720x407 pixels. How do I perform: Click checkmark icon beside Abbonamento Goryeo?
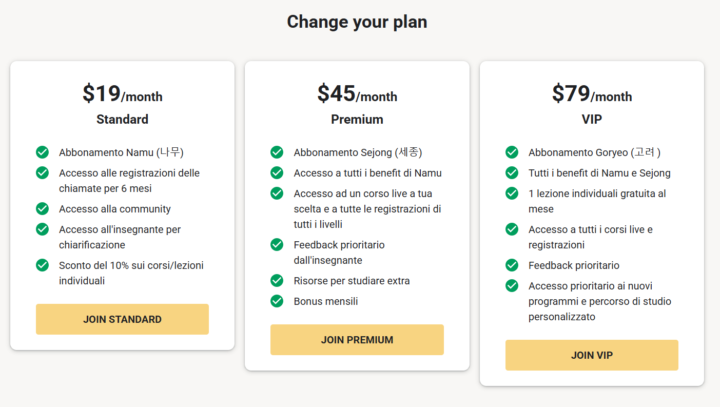[x=512, y=152]
